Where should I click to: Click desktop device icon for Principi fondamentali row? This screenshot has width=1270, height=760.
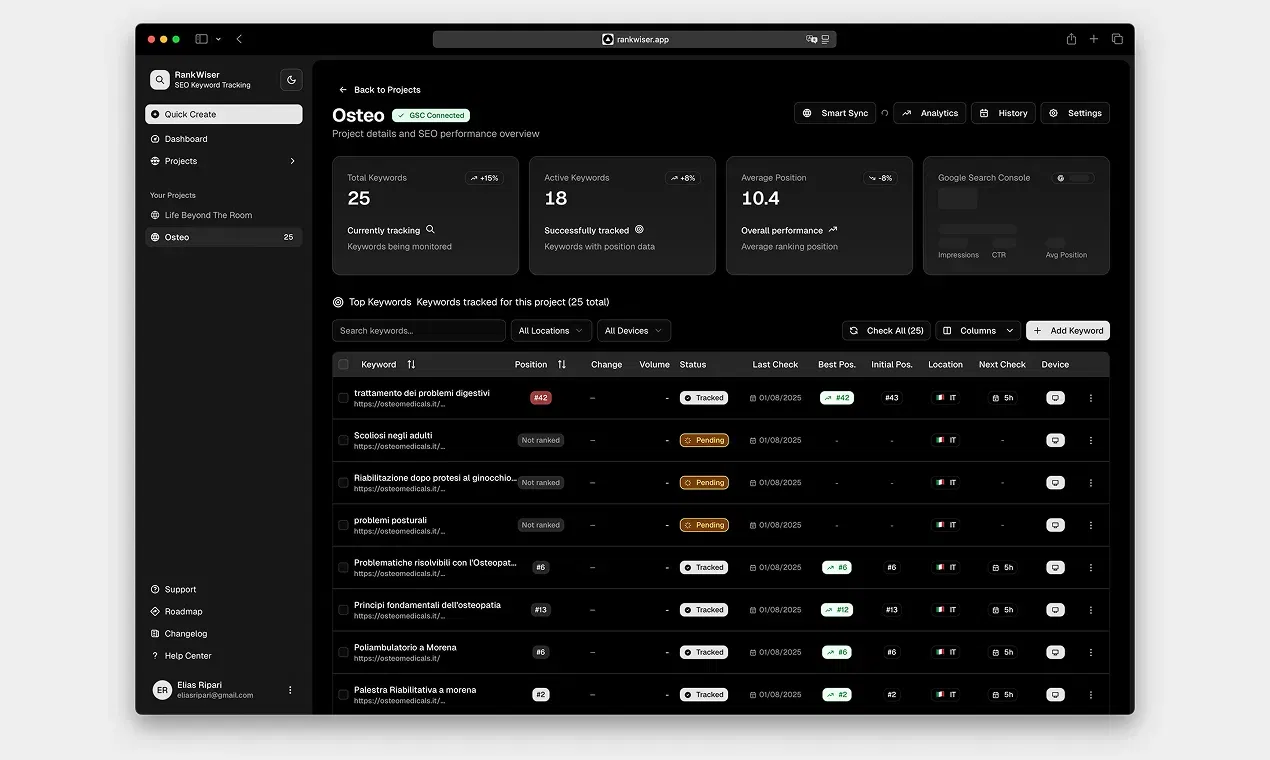click(x=1054, y=610)
